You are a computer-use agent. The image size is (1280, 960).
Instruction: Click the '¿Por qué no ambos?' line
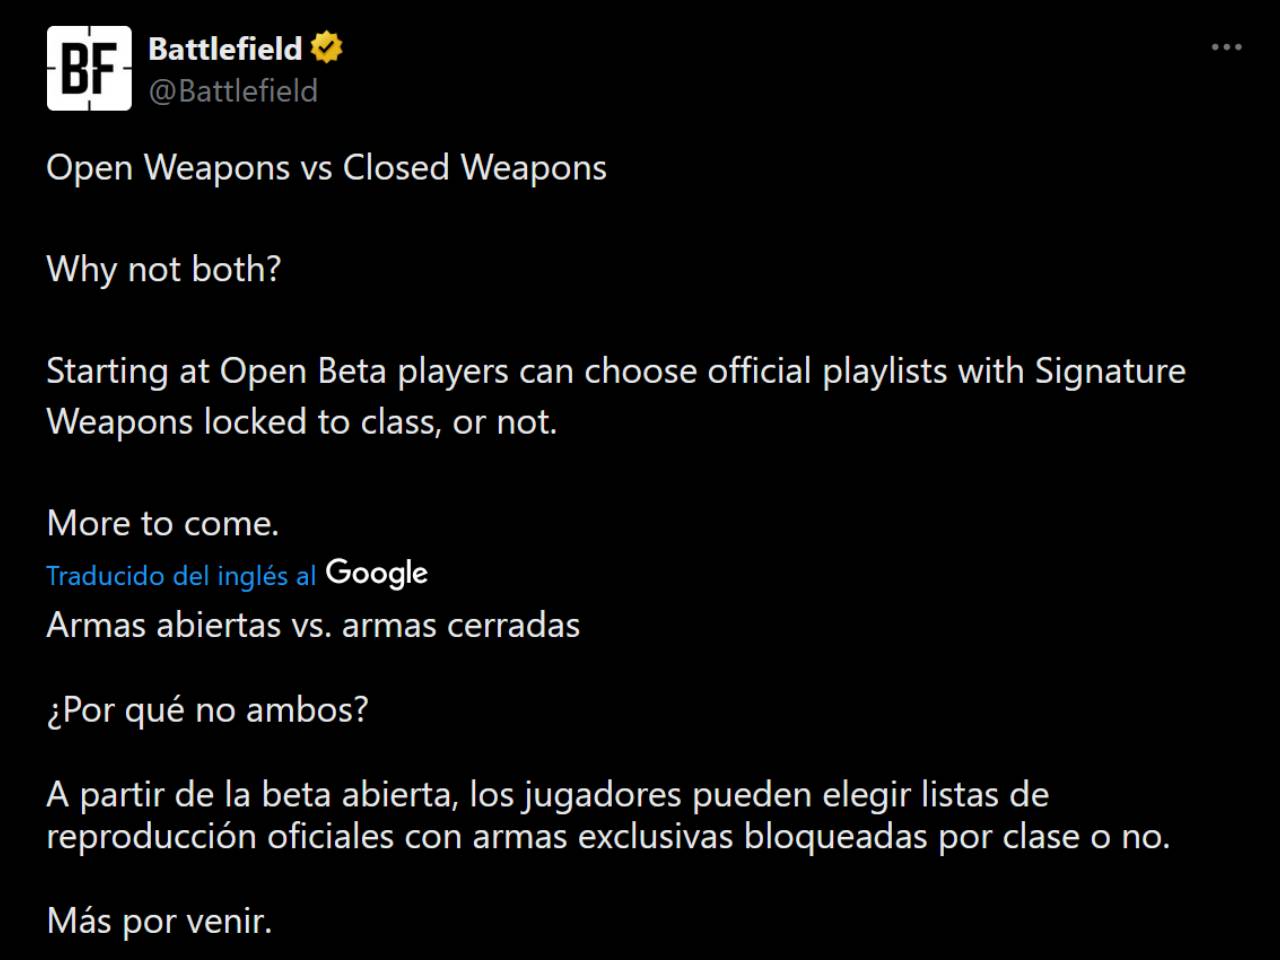tap(207, 710)
